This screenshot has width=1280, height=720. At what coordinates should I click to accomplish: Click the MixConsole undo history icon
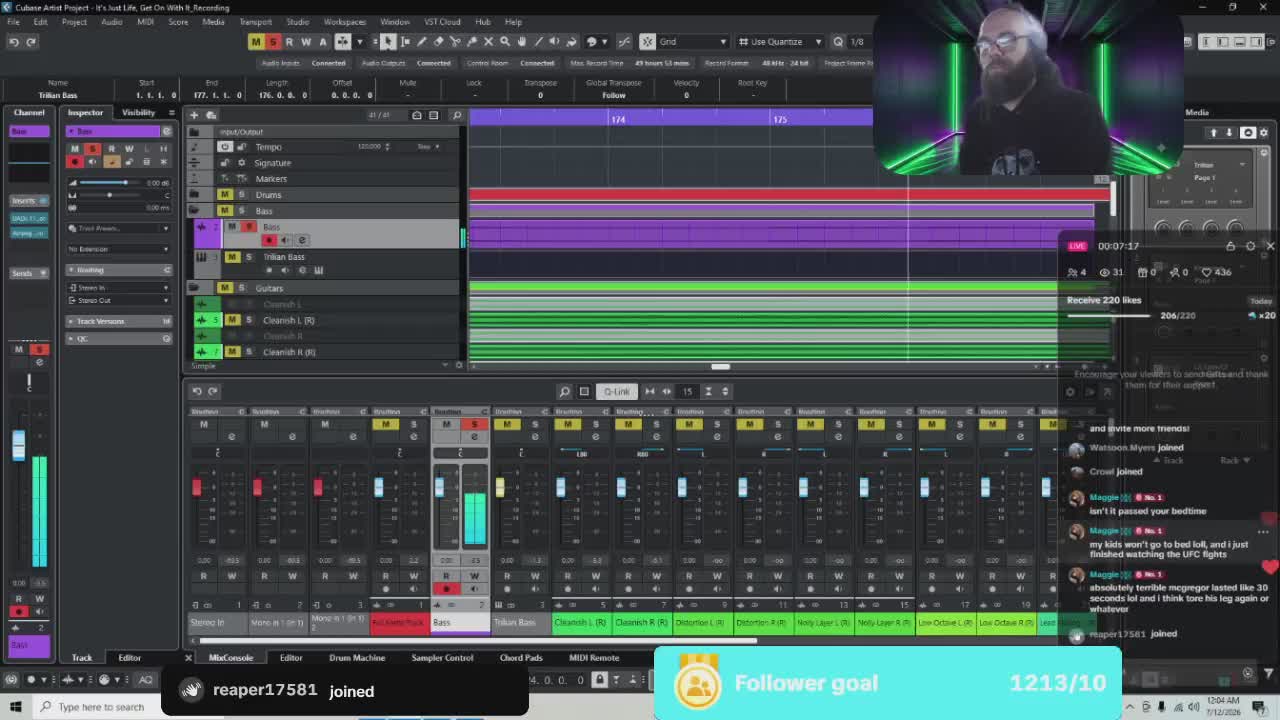coord(197,391)
